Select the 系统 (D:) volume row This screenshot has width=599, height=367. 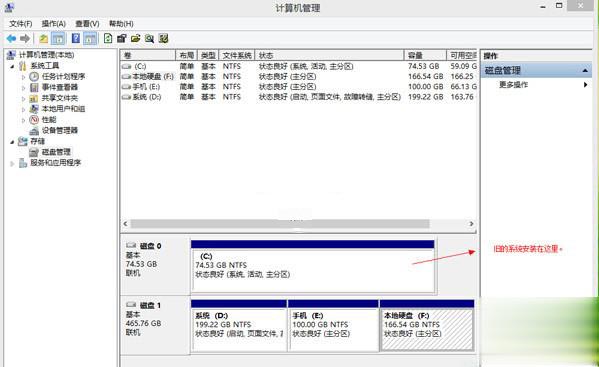pyautogui.click(x=298, y=97)
